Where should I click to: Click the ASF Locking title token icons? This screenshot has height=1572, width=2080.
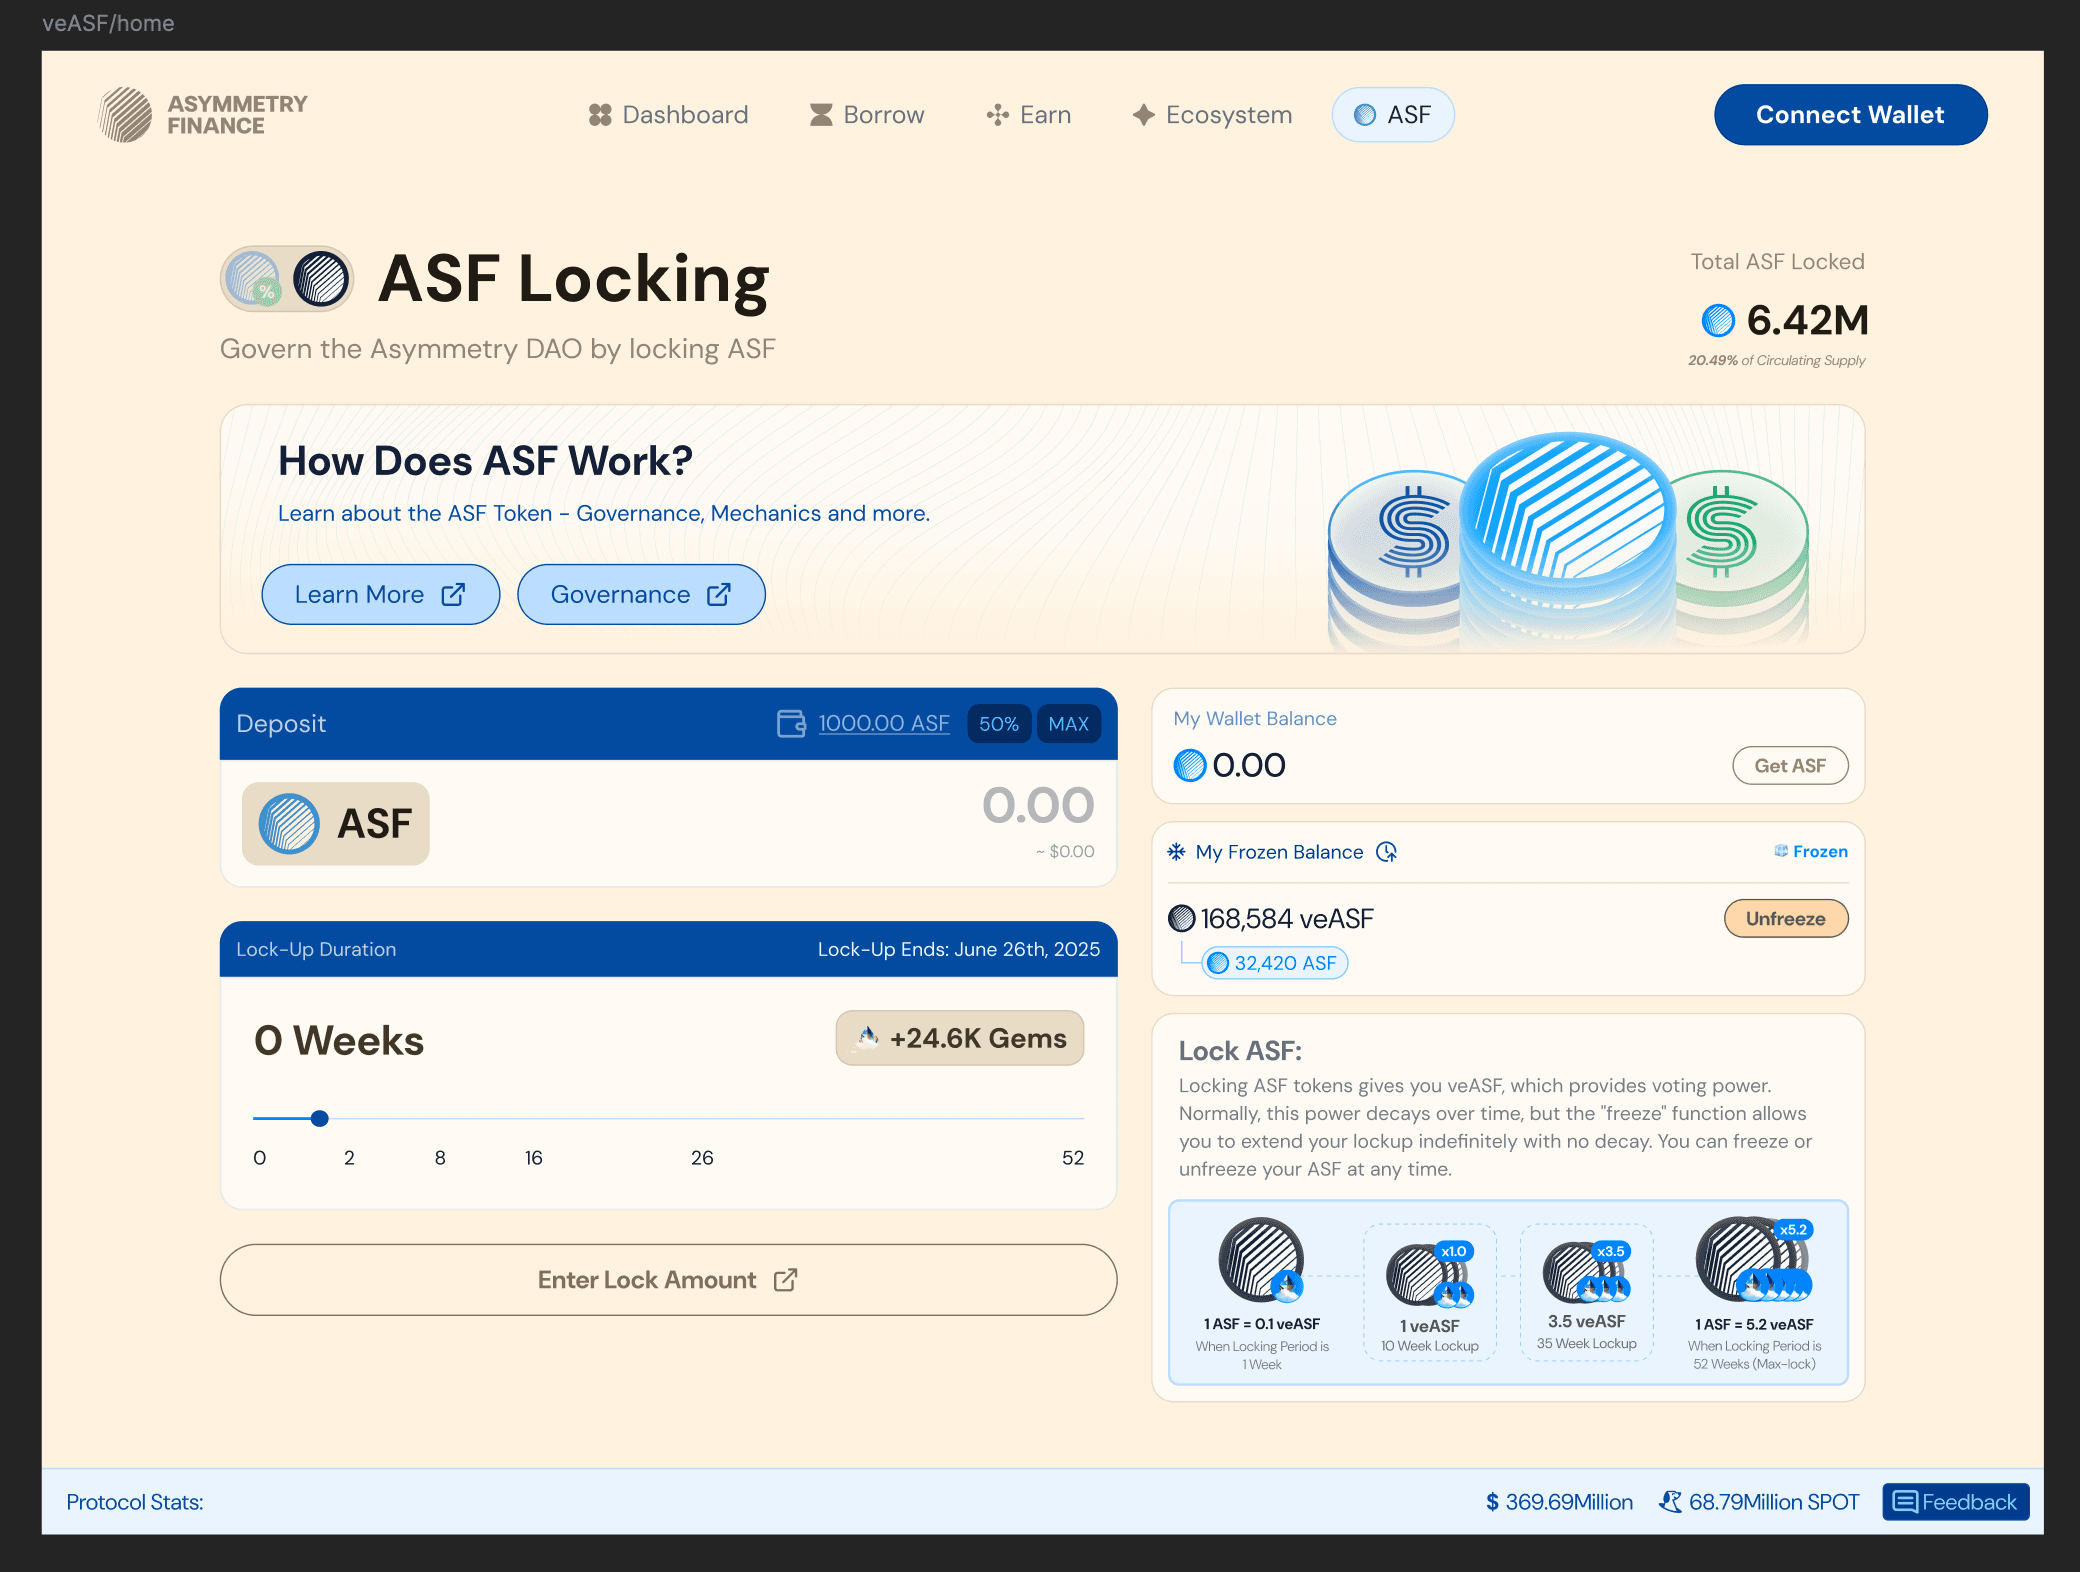[x=287, y=279]
